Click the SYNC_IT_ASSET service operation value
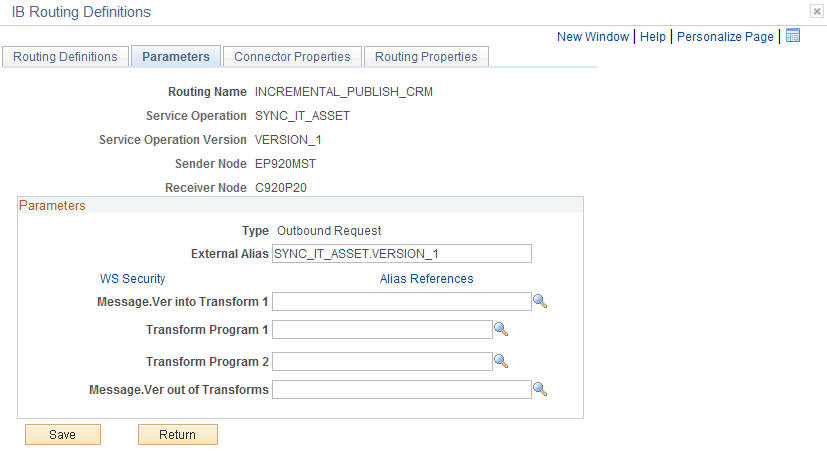Image resolution: width=827 pixels, height=455 pixels. (302, 115)
